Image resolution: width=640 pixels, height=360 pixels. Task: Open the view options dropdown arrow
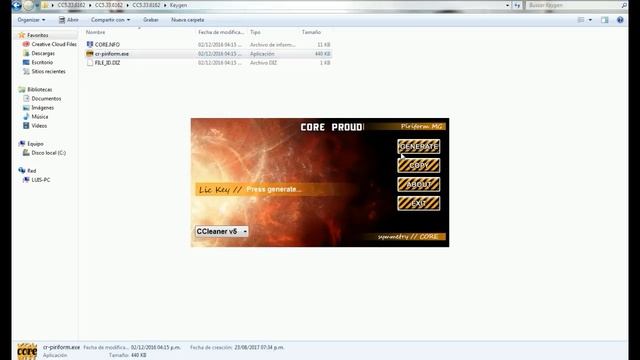click(590, 20)
